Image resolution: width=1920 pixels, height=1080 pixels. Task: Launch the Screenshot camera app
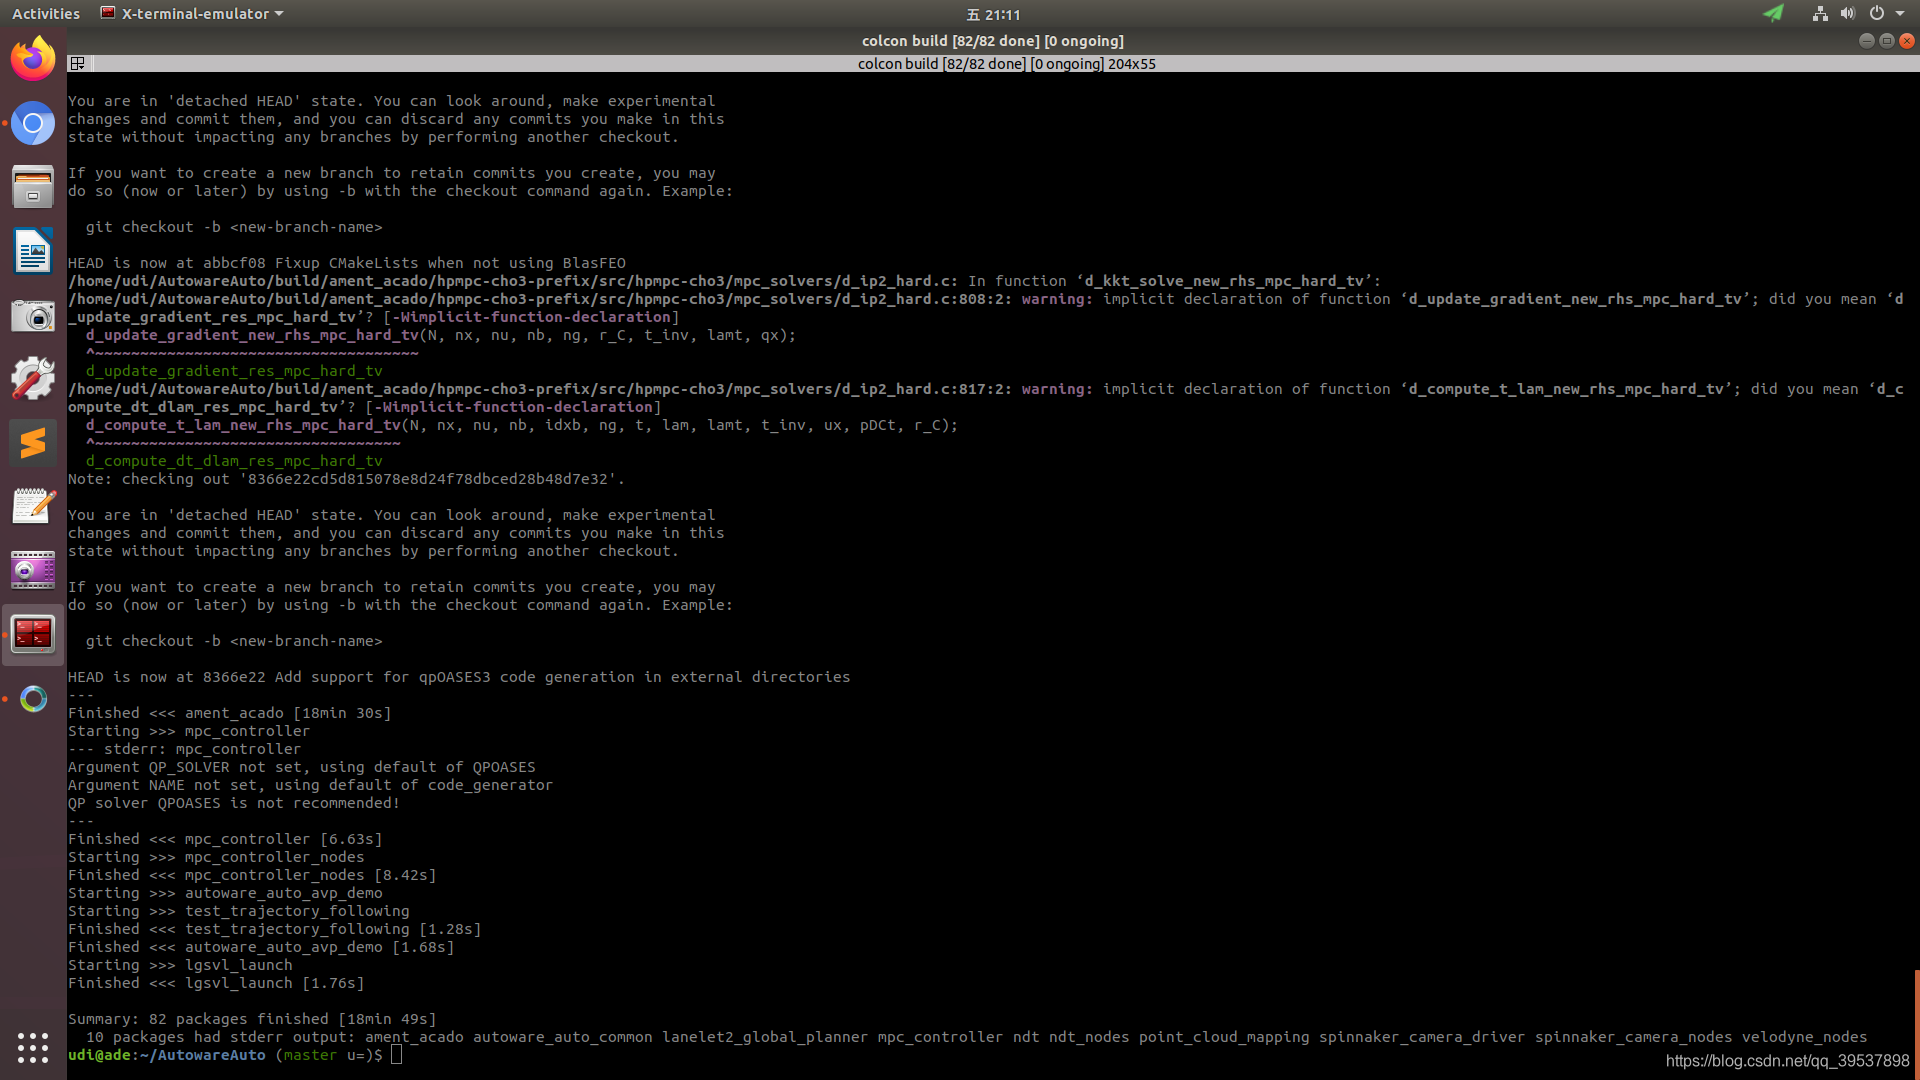point(33,316)
